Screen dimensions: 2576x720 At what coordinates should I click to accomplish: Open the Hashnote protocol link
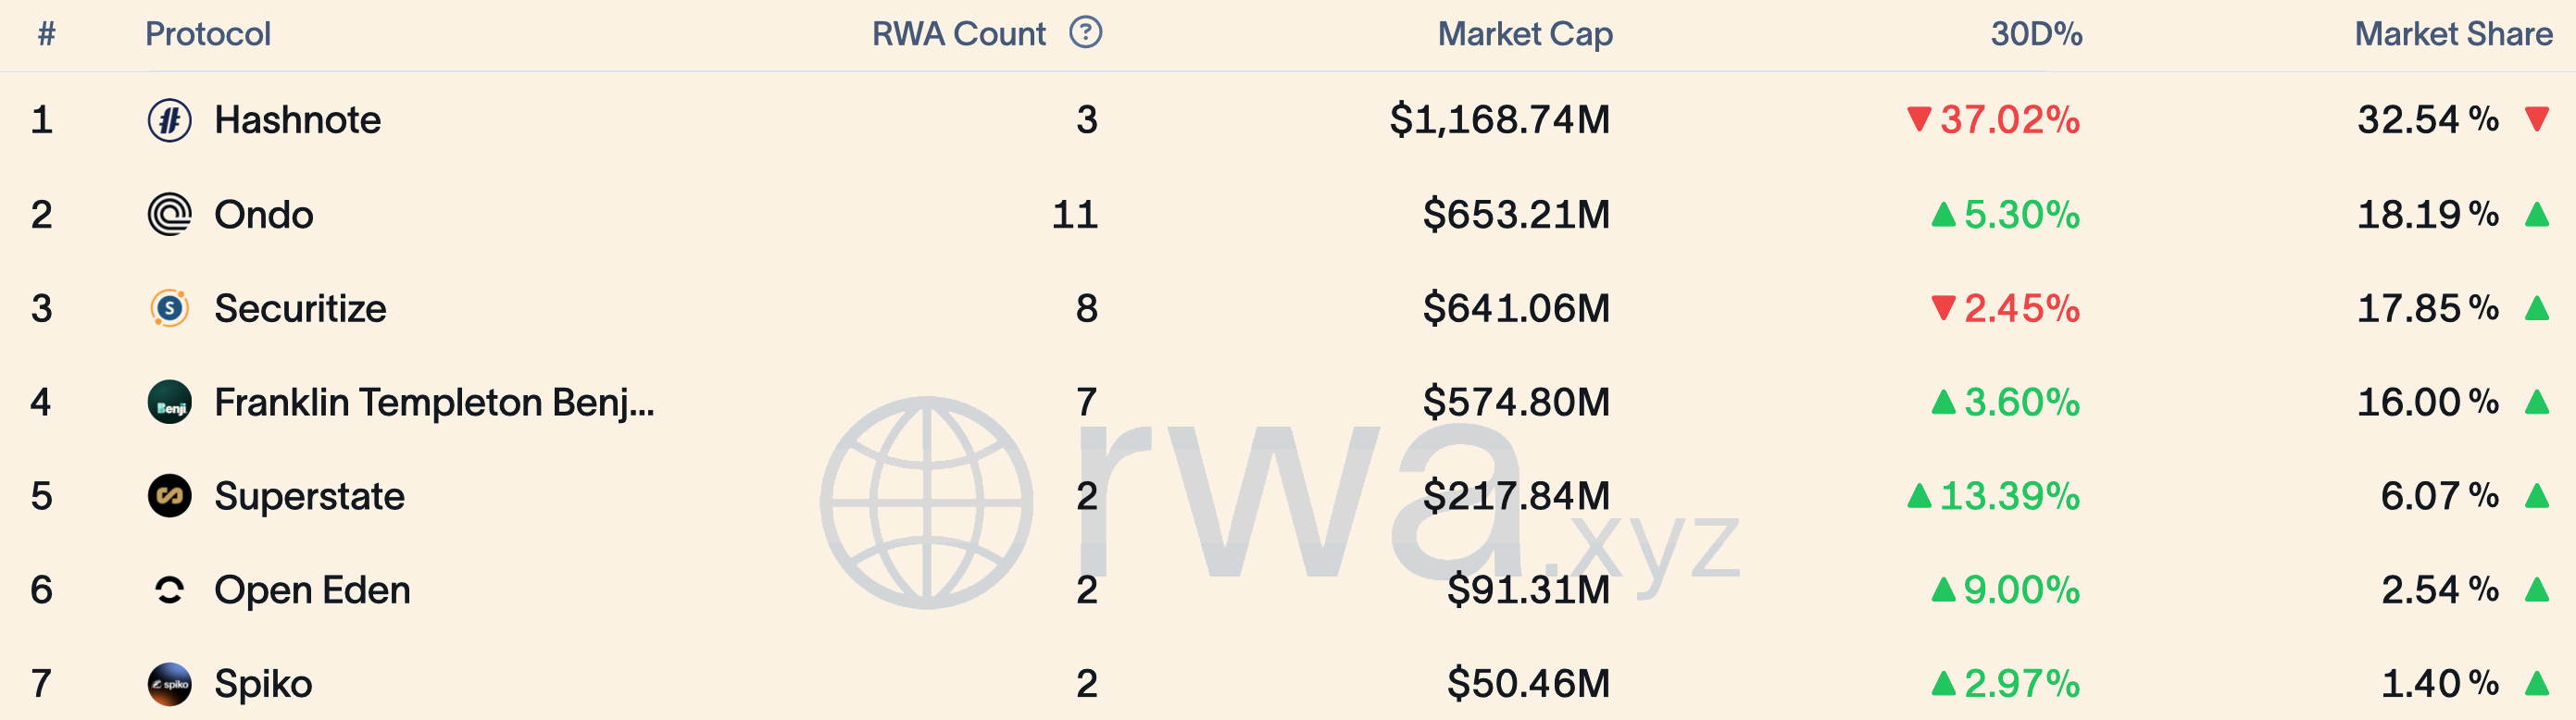tap(298, 120)
